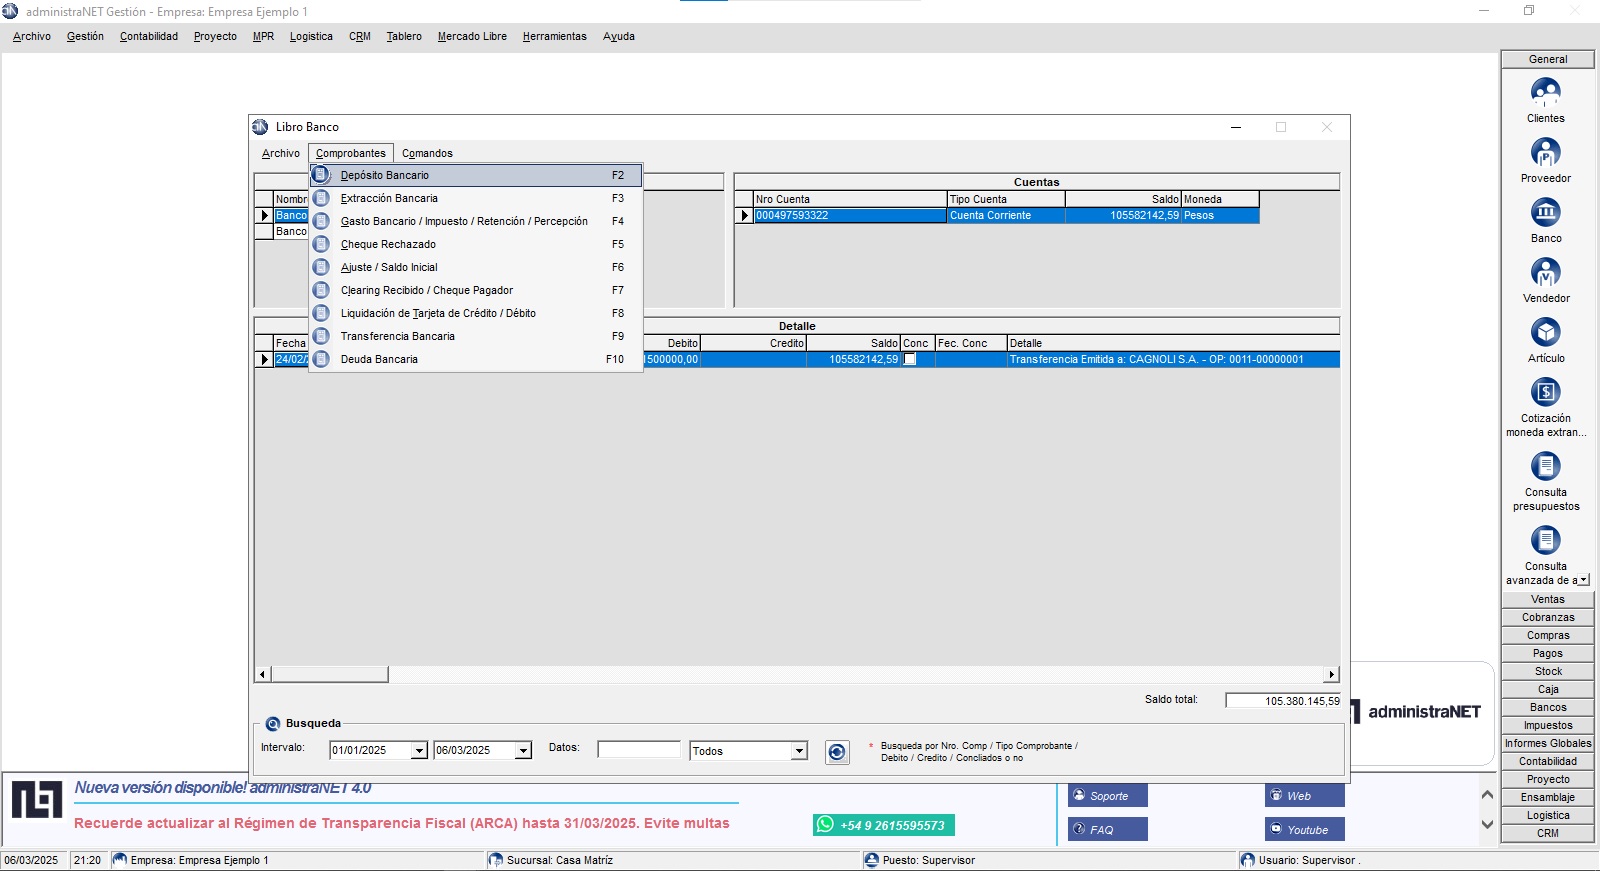Click the Usuario status bar icon
1600x871 pixels.
tap(1247, 860)
